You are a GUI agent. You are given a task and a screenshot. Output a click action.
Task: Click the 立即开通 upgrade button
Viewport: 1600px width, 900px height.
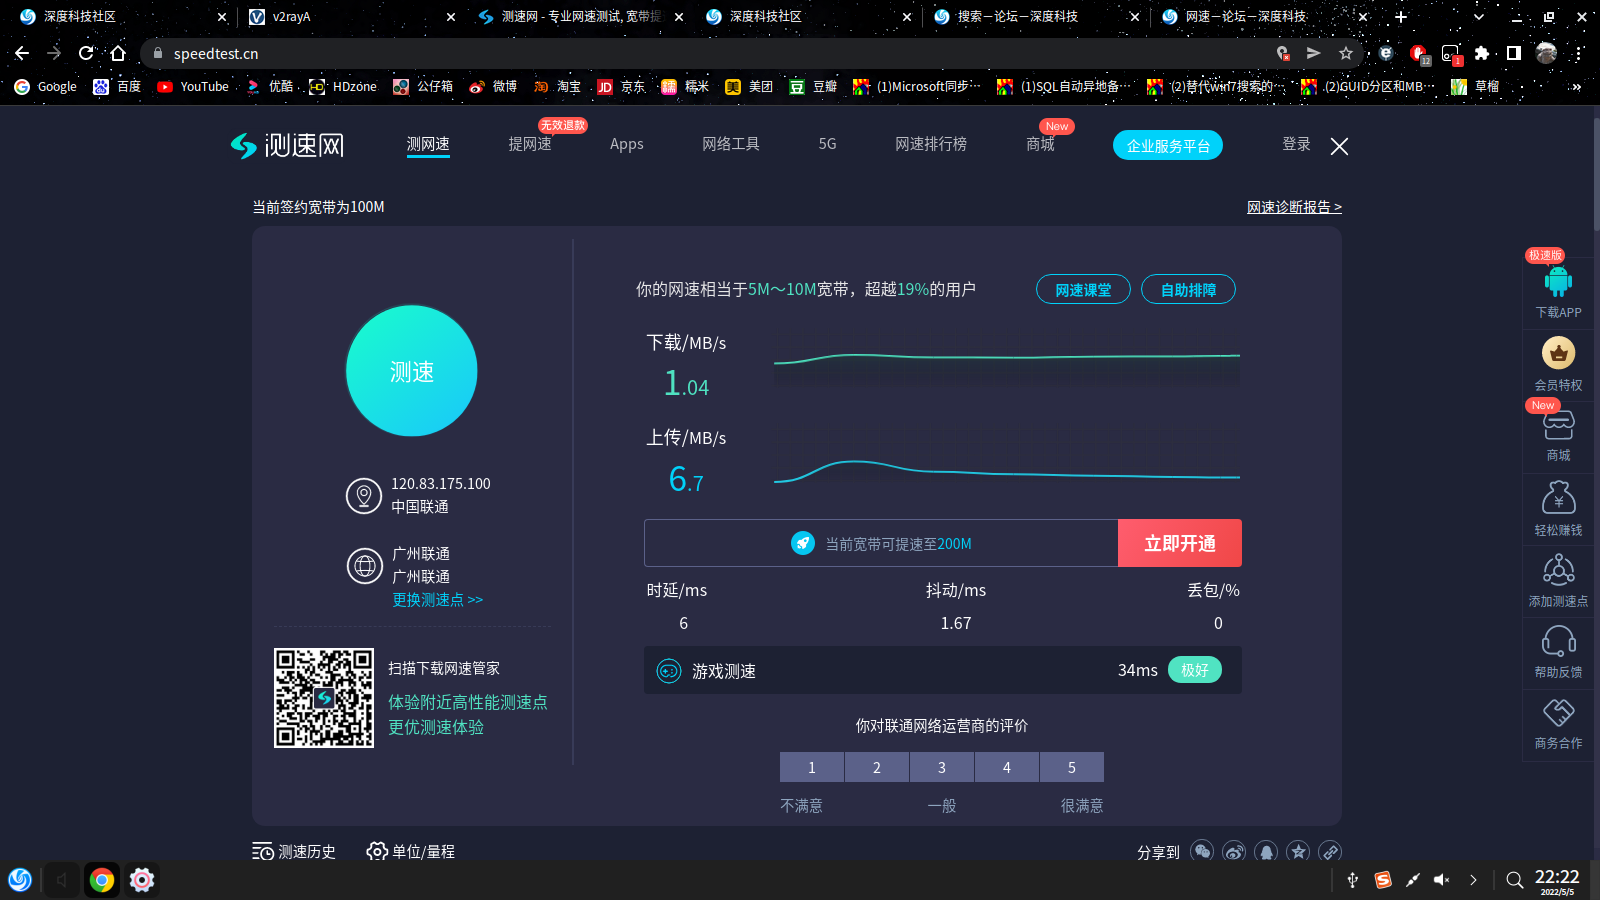point(1179,543)
